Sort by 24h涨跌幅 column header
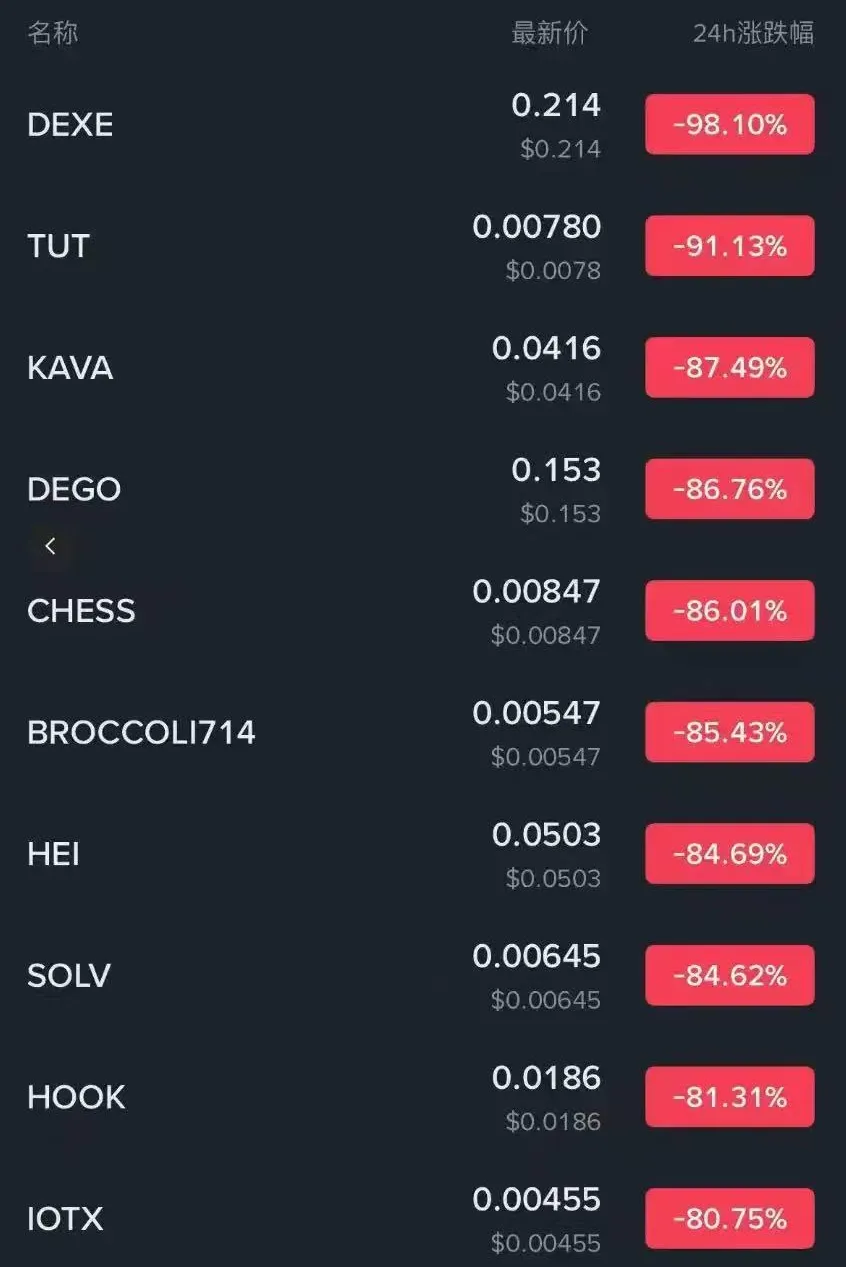The image size is (846, 1267). 753,33
